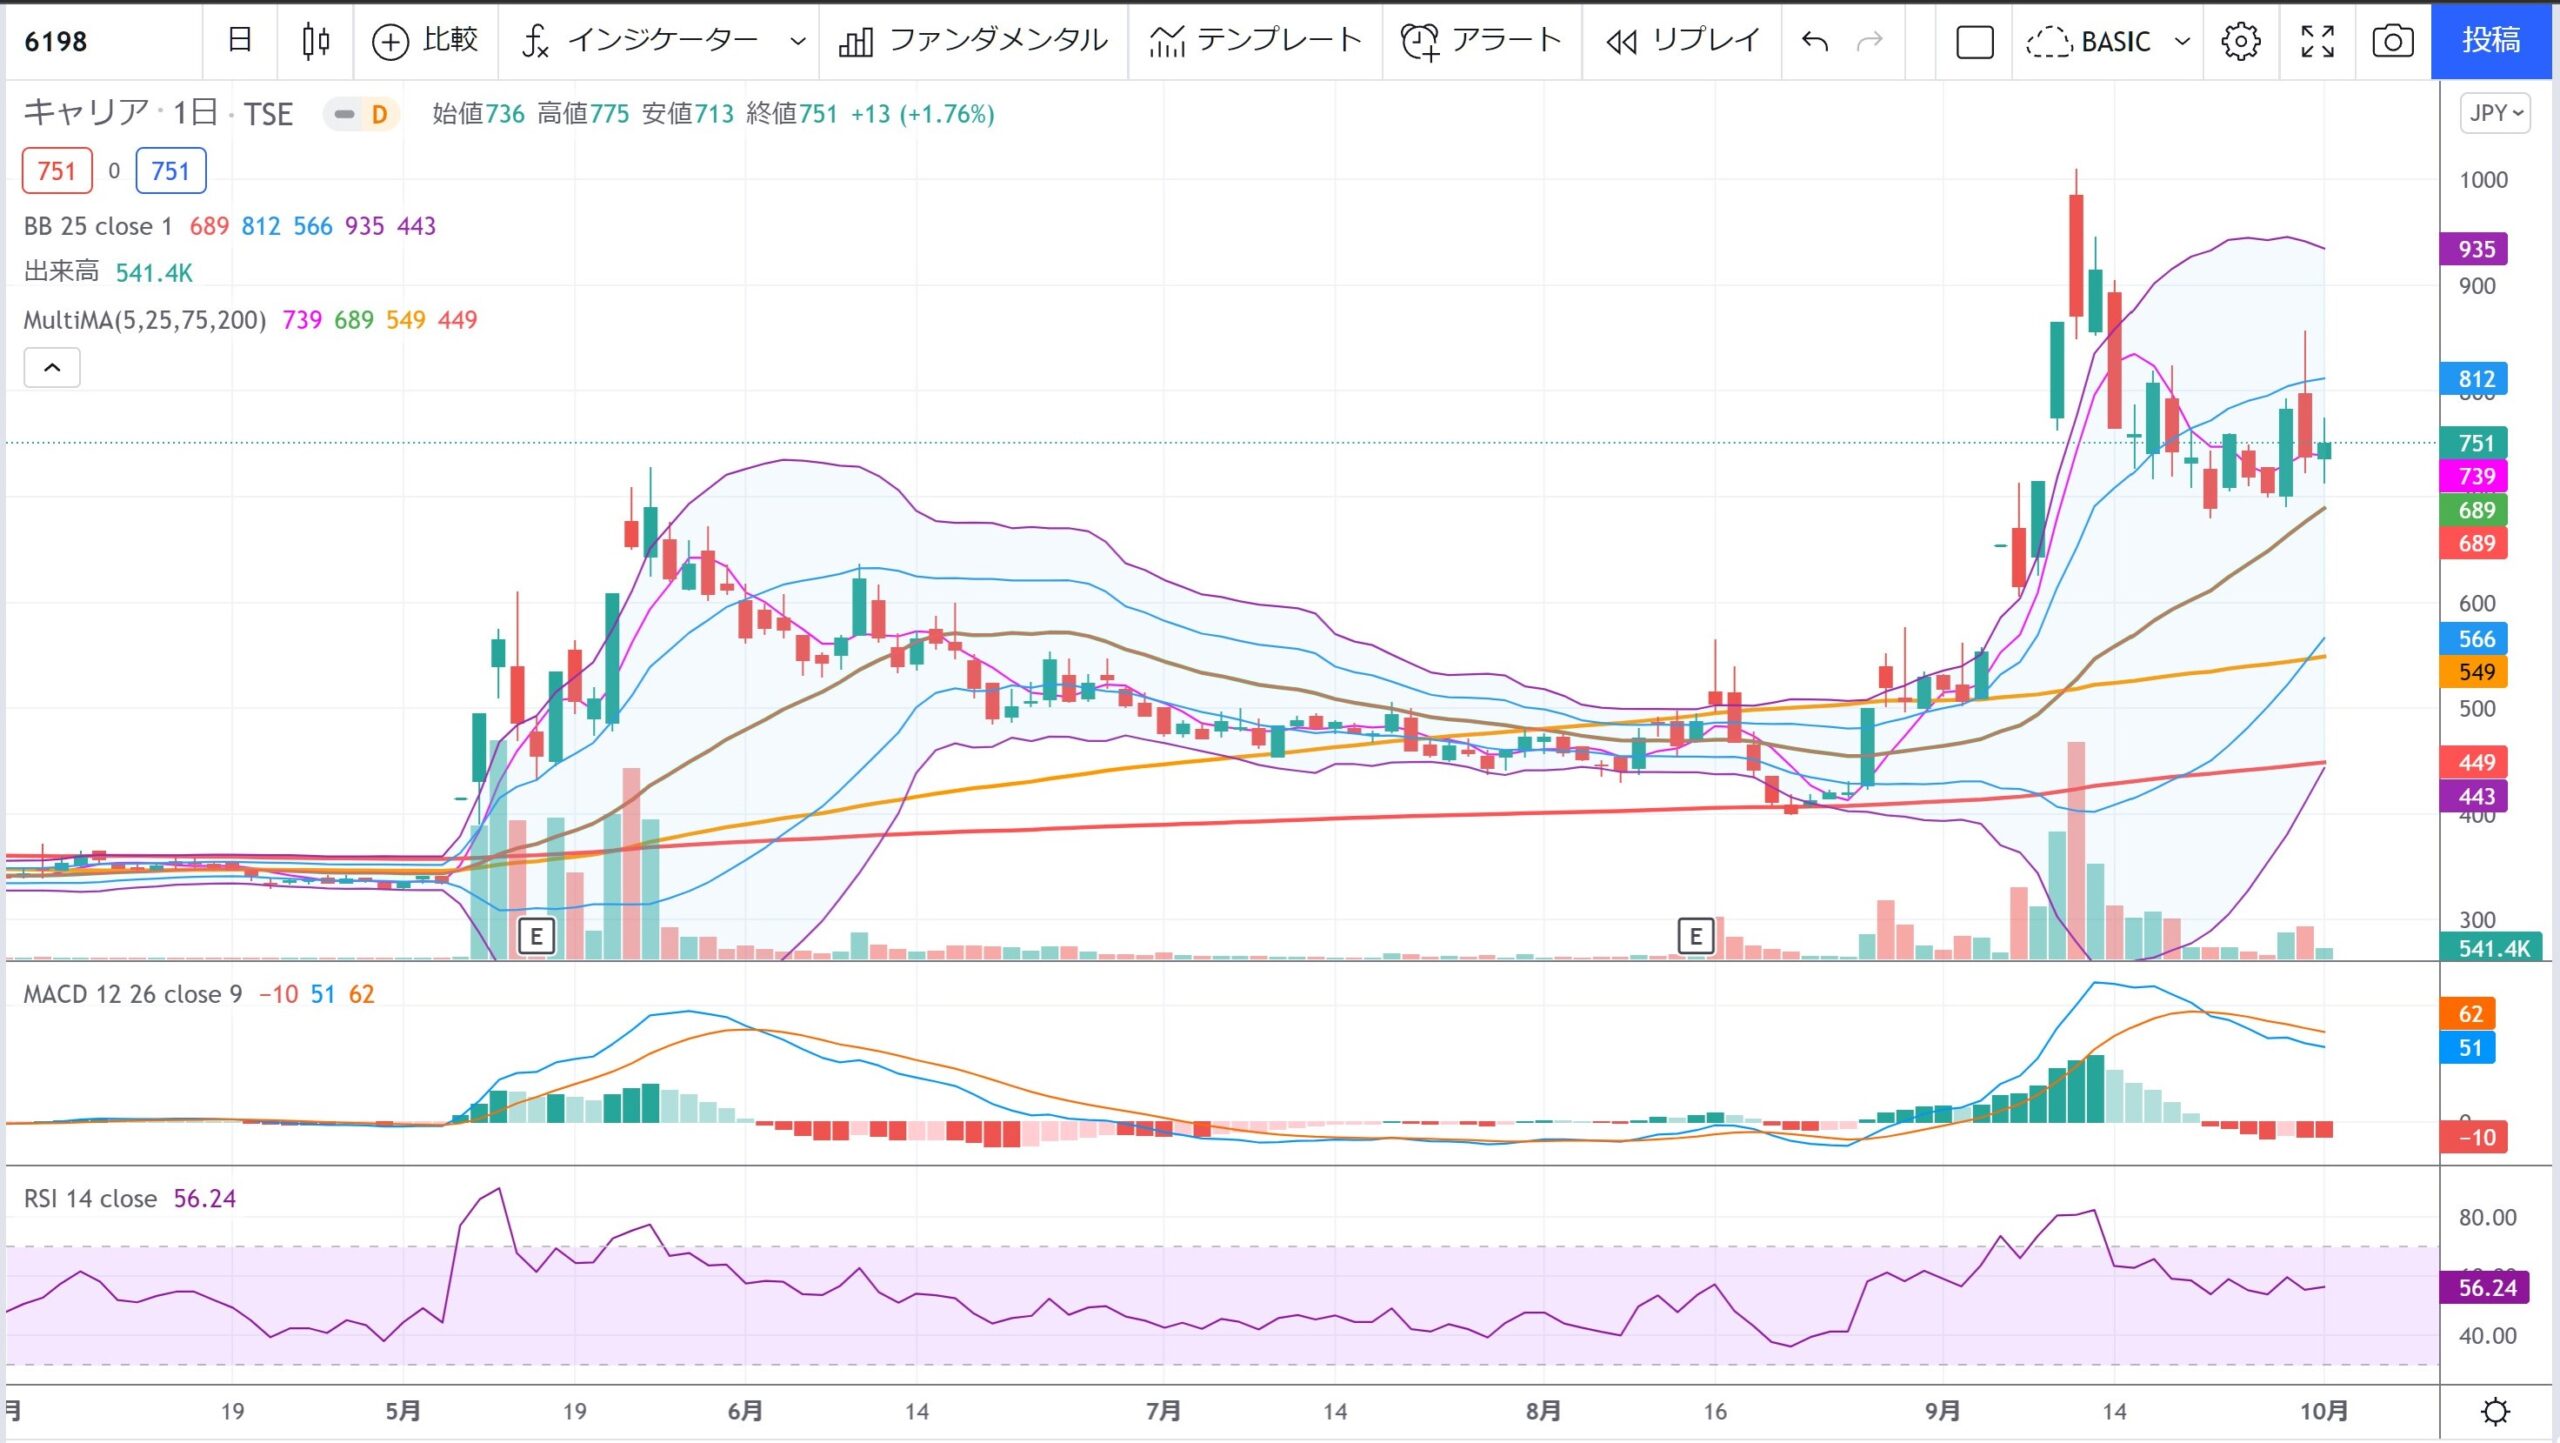Select the MultiMA(5,25,75,200) indicator legend
The height and width of the screenshot is (1443, 2560).
click(x=145, y=320)
